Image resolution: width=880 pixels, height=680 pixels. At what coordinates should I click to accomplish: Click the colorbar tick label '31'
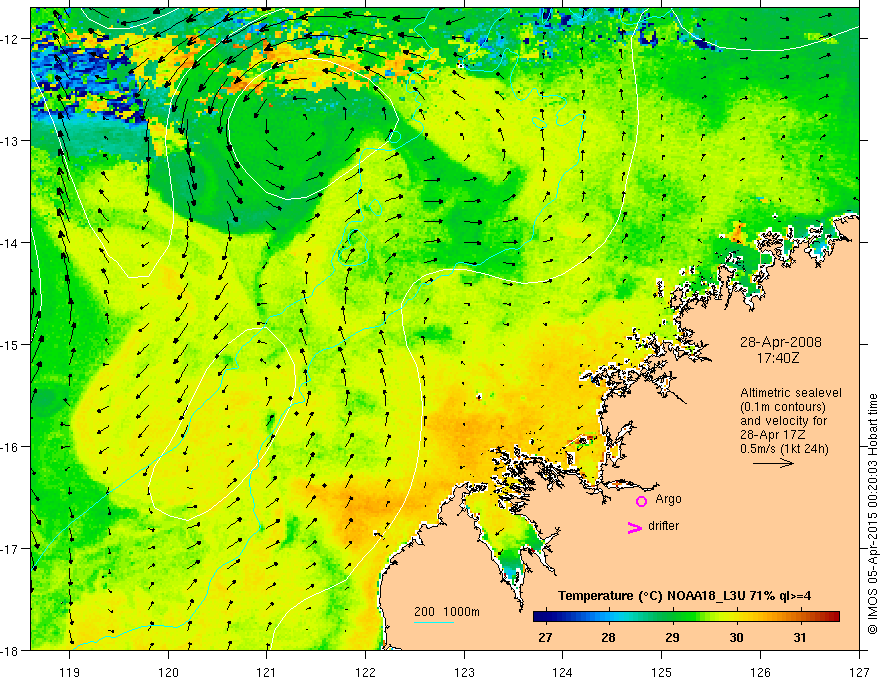point(800,638)
